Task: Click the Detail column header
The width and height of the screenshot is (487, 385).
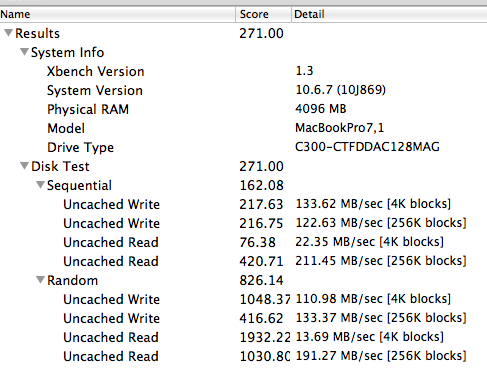Action: click(389, 14)
